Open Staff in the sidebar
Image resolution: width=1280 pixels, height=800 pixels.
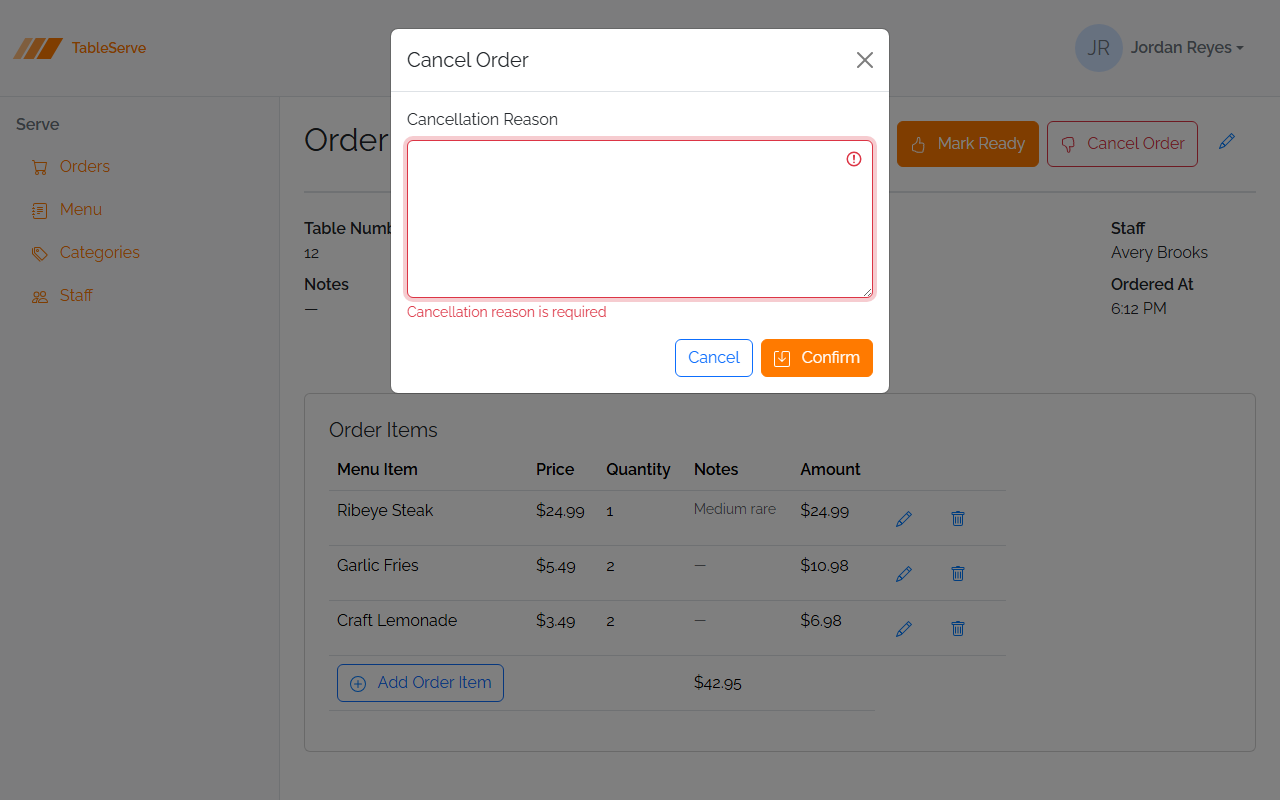pos(76,296)
